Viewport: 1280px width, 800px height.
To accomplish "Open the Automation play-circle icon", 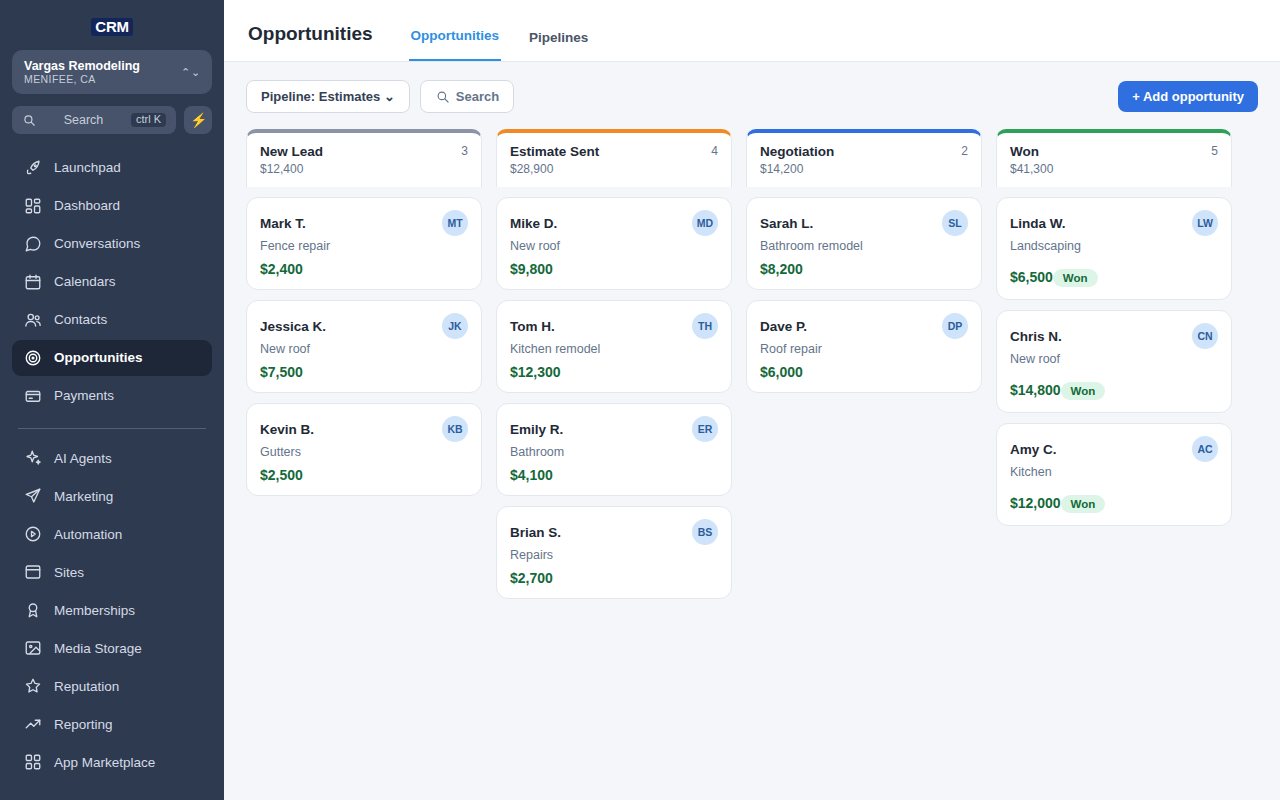I will tap(33, 535).
